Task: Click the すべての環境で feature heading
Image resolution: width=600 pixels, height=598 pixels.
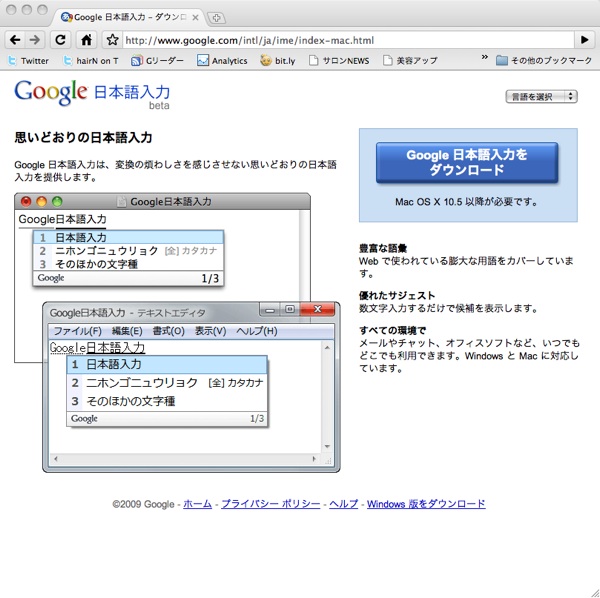Action: point(392,330)
